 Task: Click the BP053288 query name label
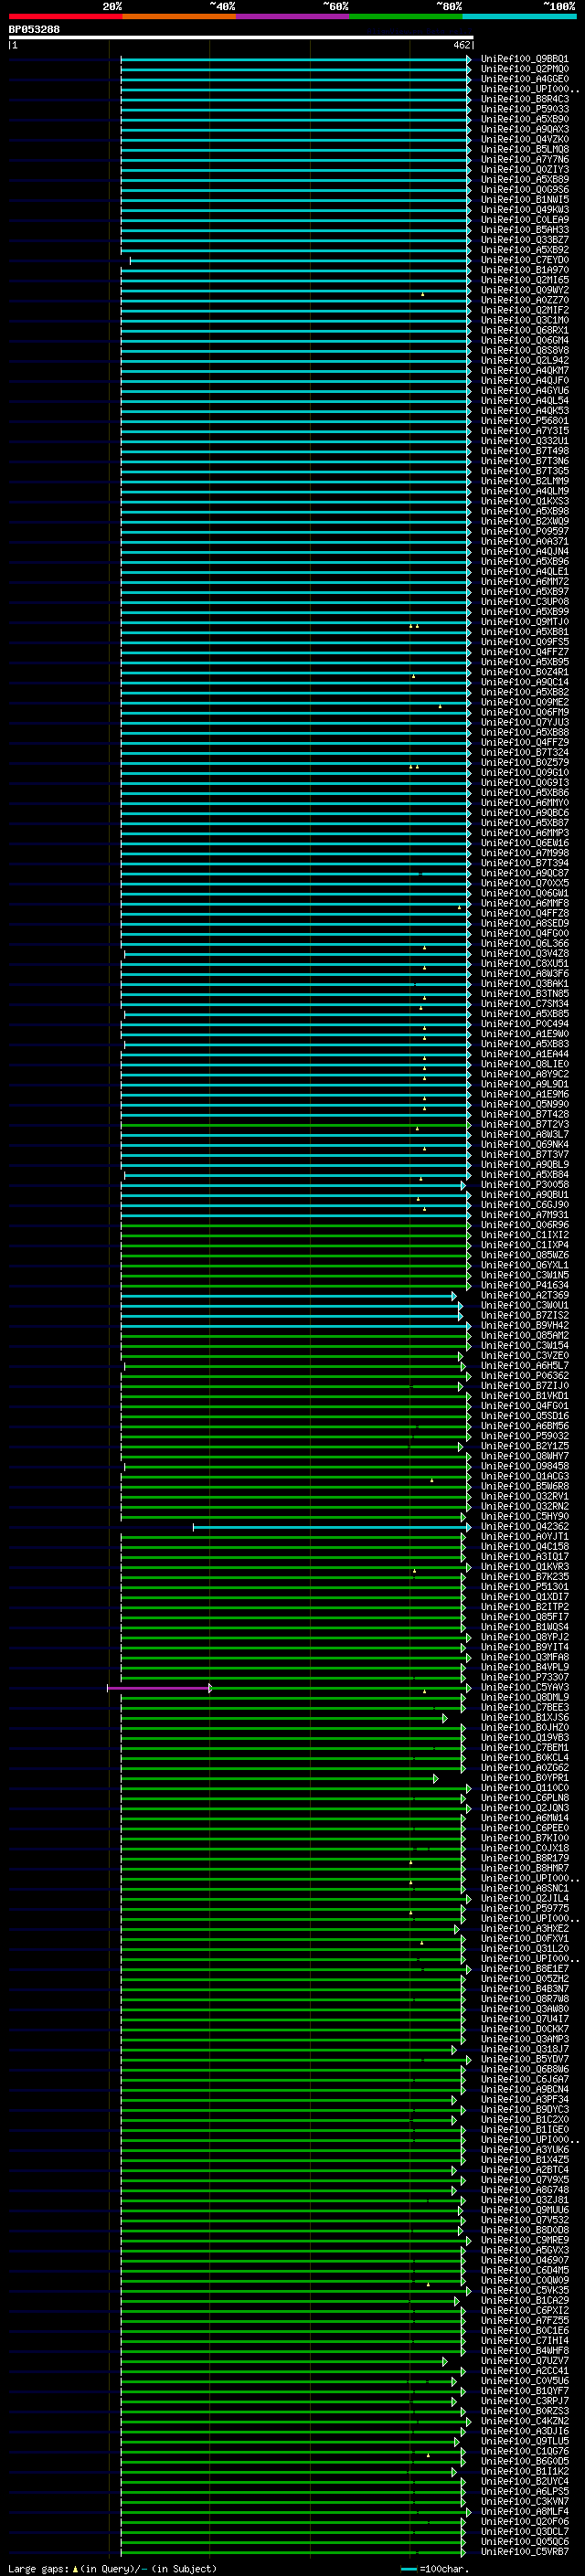click(34, 29)
